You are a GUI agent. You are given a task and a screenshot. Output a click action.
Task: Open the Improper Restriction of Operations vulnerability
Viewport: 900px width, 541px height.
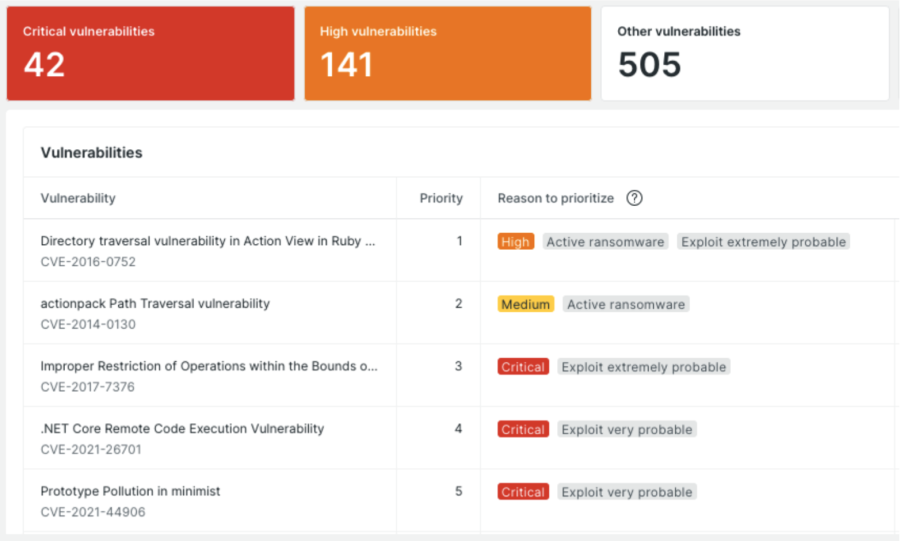tap(209, 366)
